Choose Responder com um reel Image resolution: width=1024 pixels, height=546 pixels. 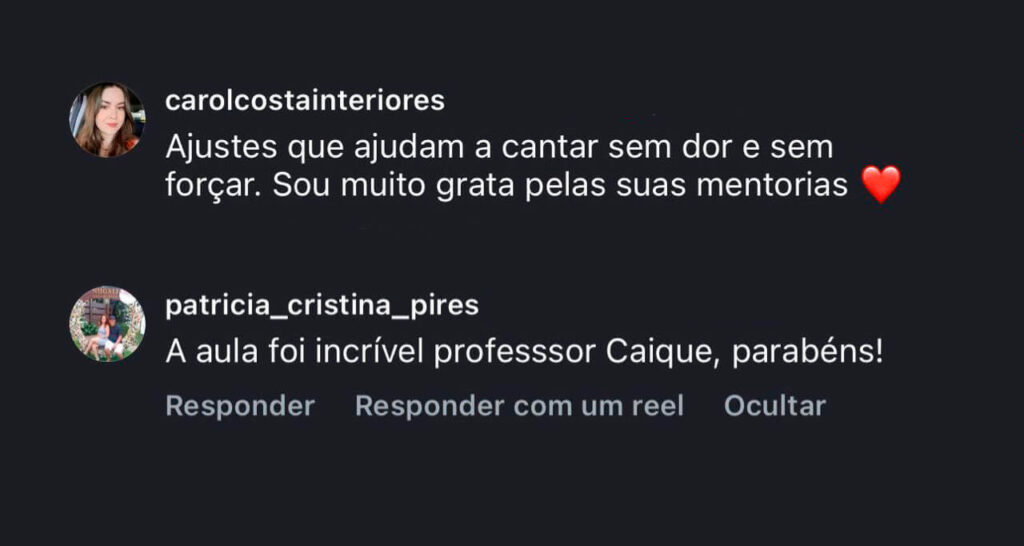click(519, 406)
